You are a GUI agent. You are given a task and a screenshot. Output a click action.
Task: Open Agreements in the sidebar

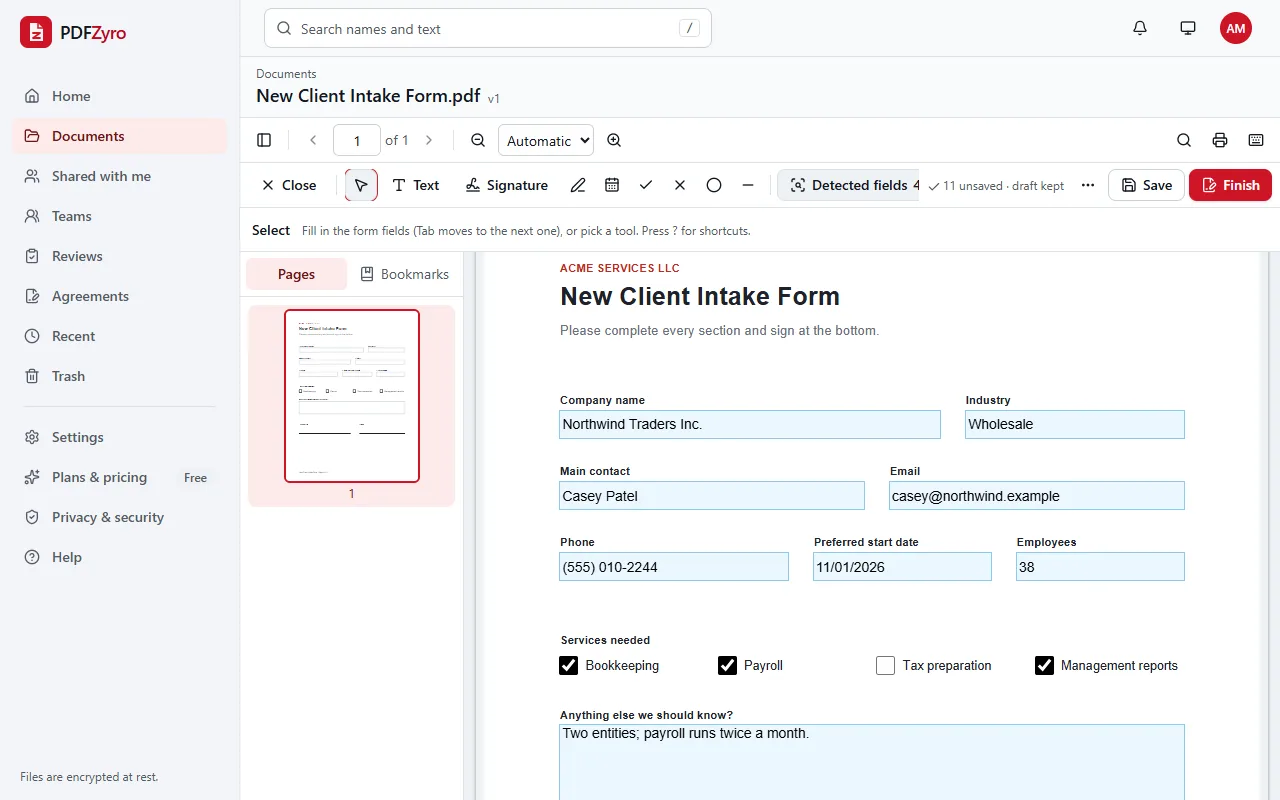click(x=120, y=296)
